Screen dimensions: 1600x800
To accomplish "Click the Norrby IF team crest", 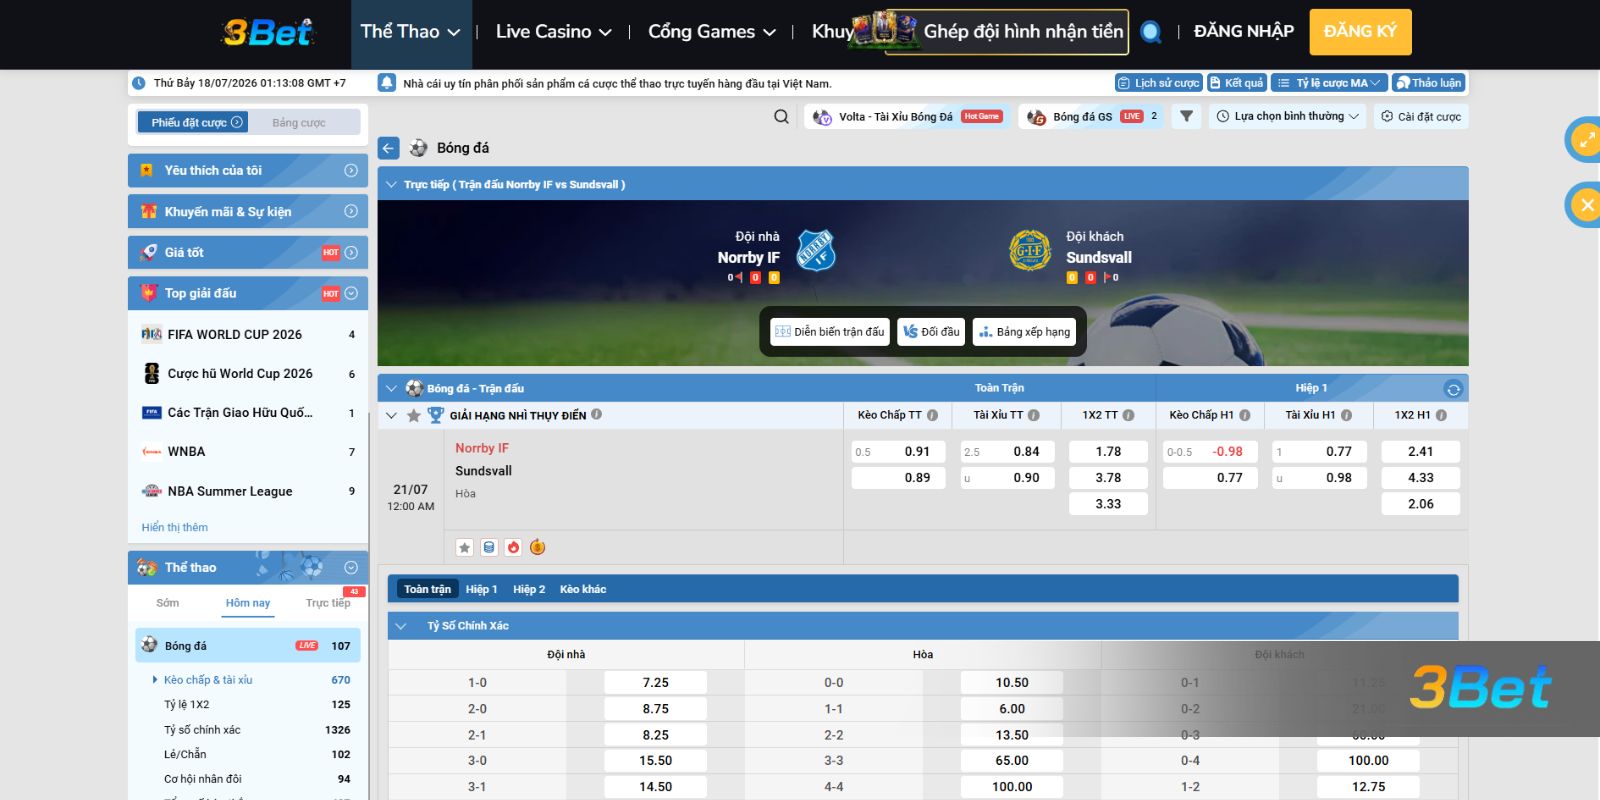I will [x=815, y=250].
